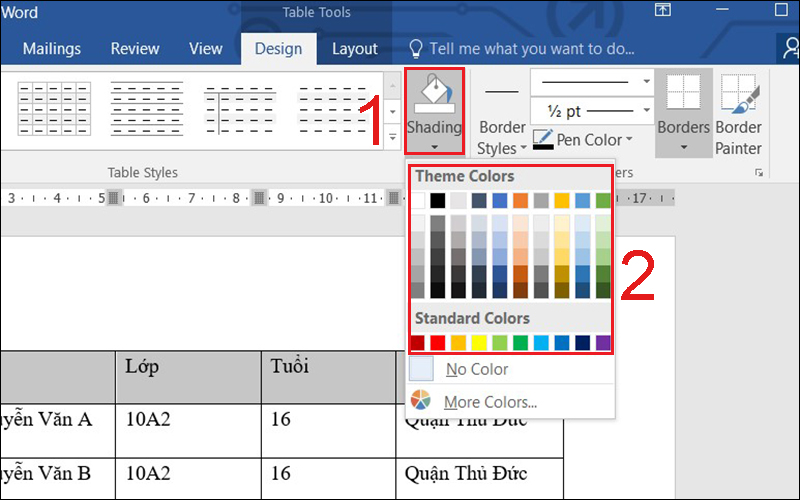800x500 pixels.
Task: Click the More Colors color wheel icon
Action: tap(421, 402)
